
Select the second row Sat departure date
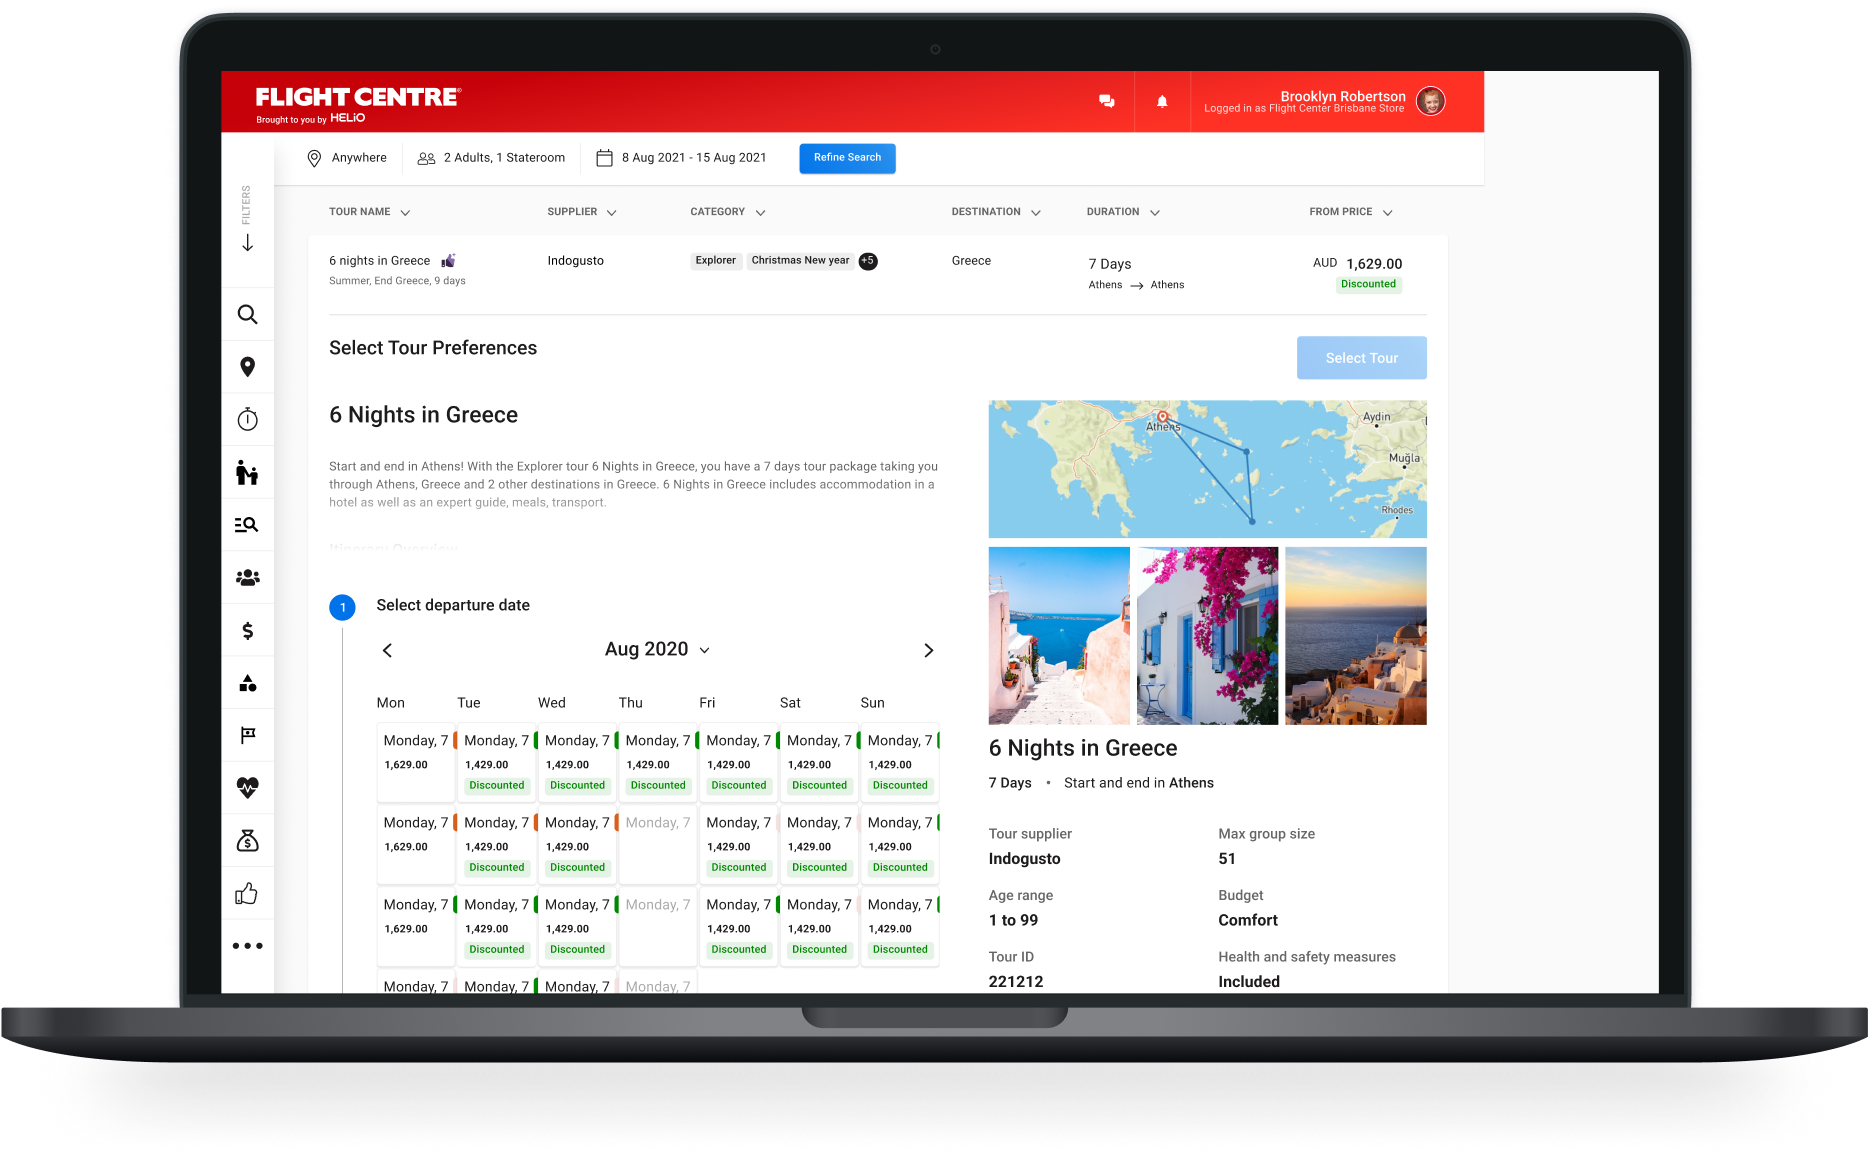pos(819,845)
